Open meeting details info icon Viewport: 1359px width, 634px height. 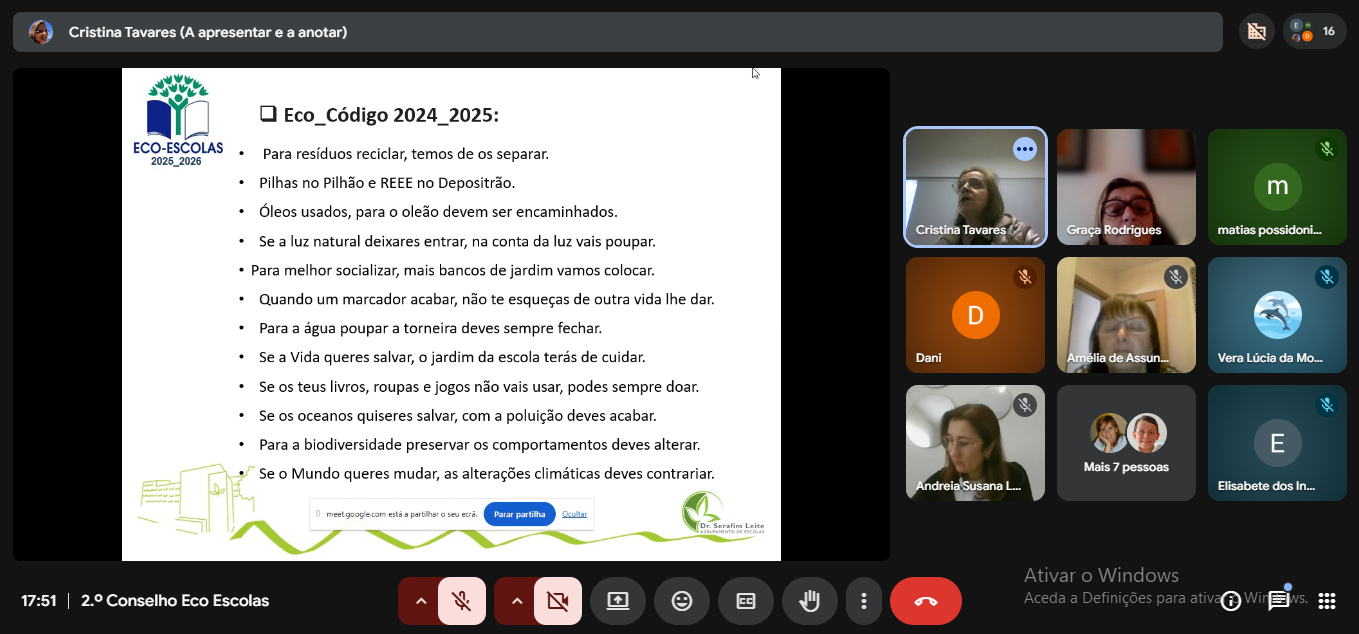(x=1232, y=601)
